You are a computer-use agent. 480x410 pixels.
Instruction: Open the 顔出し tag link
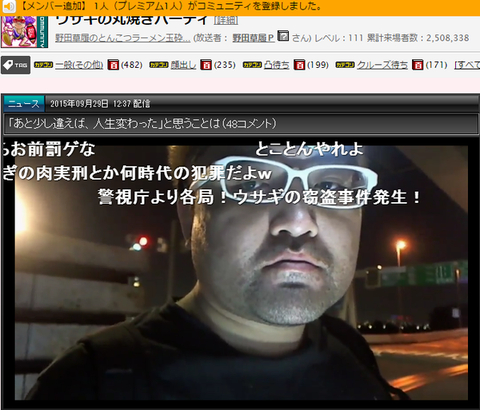pos(183,65)
